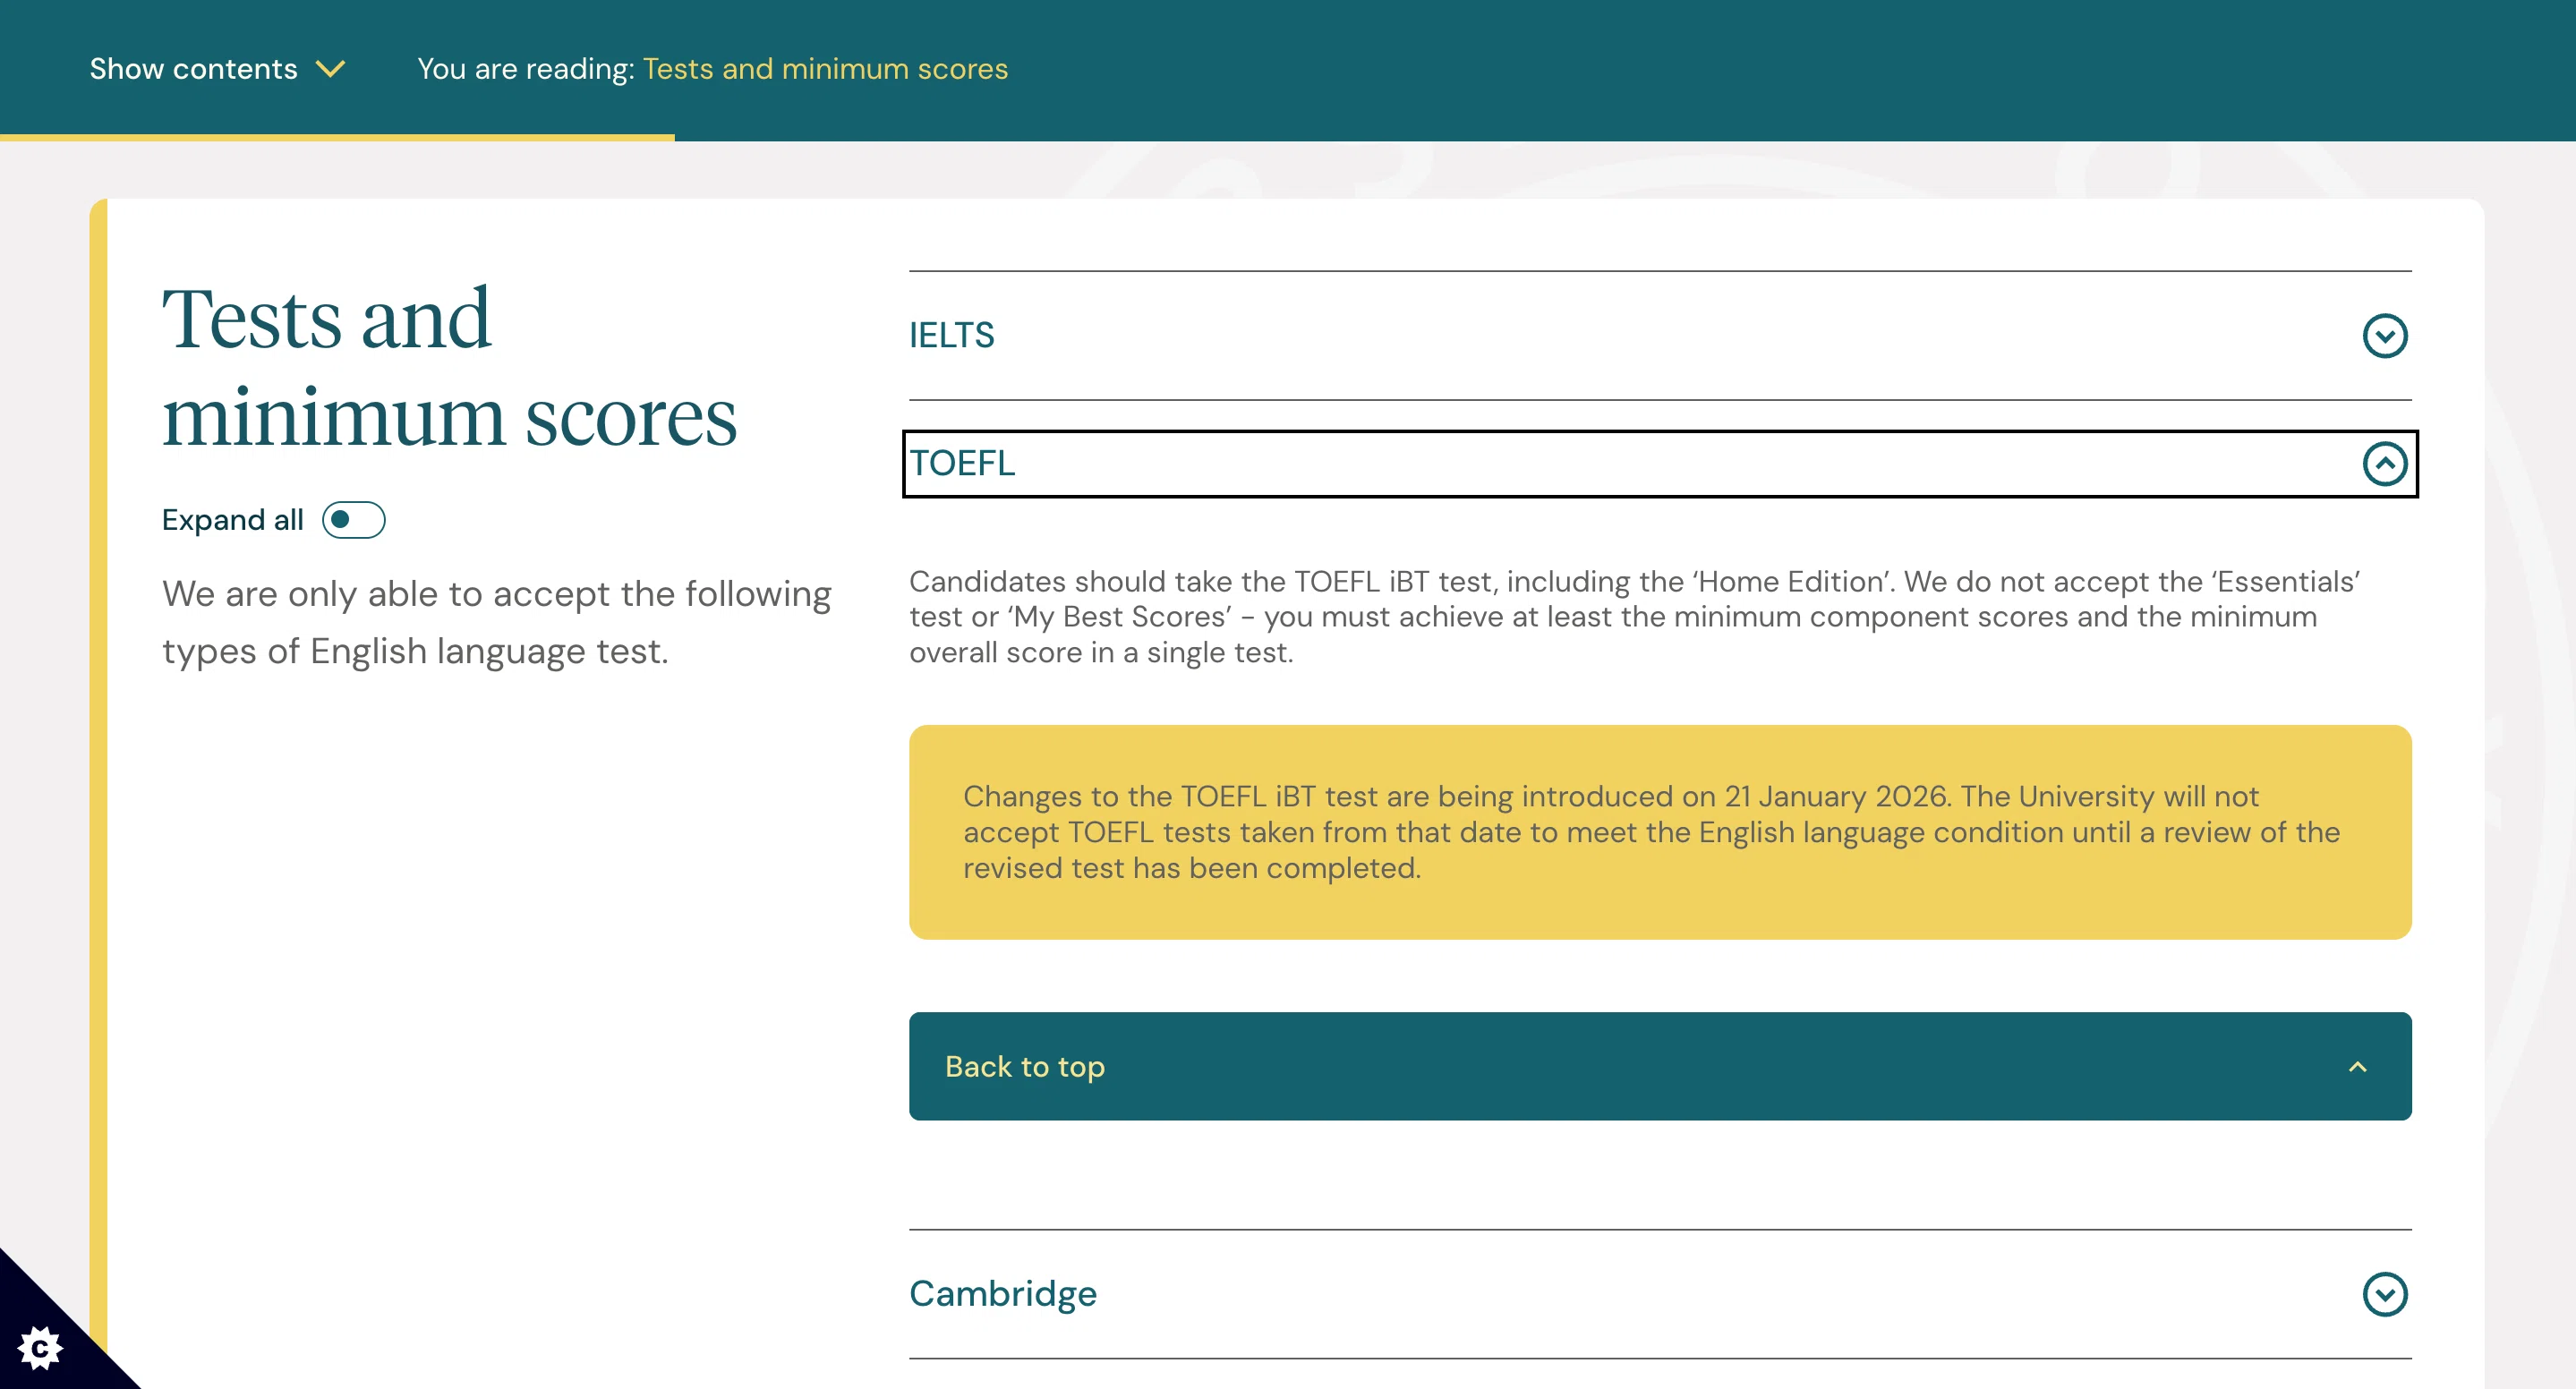Screen dimensions: 2576x1389
Task: Collapse the TOEFL accordion heading
Action: click(1660, 464)
